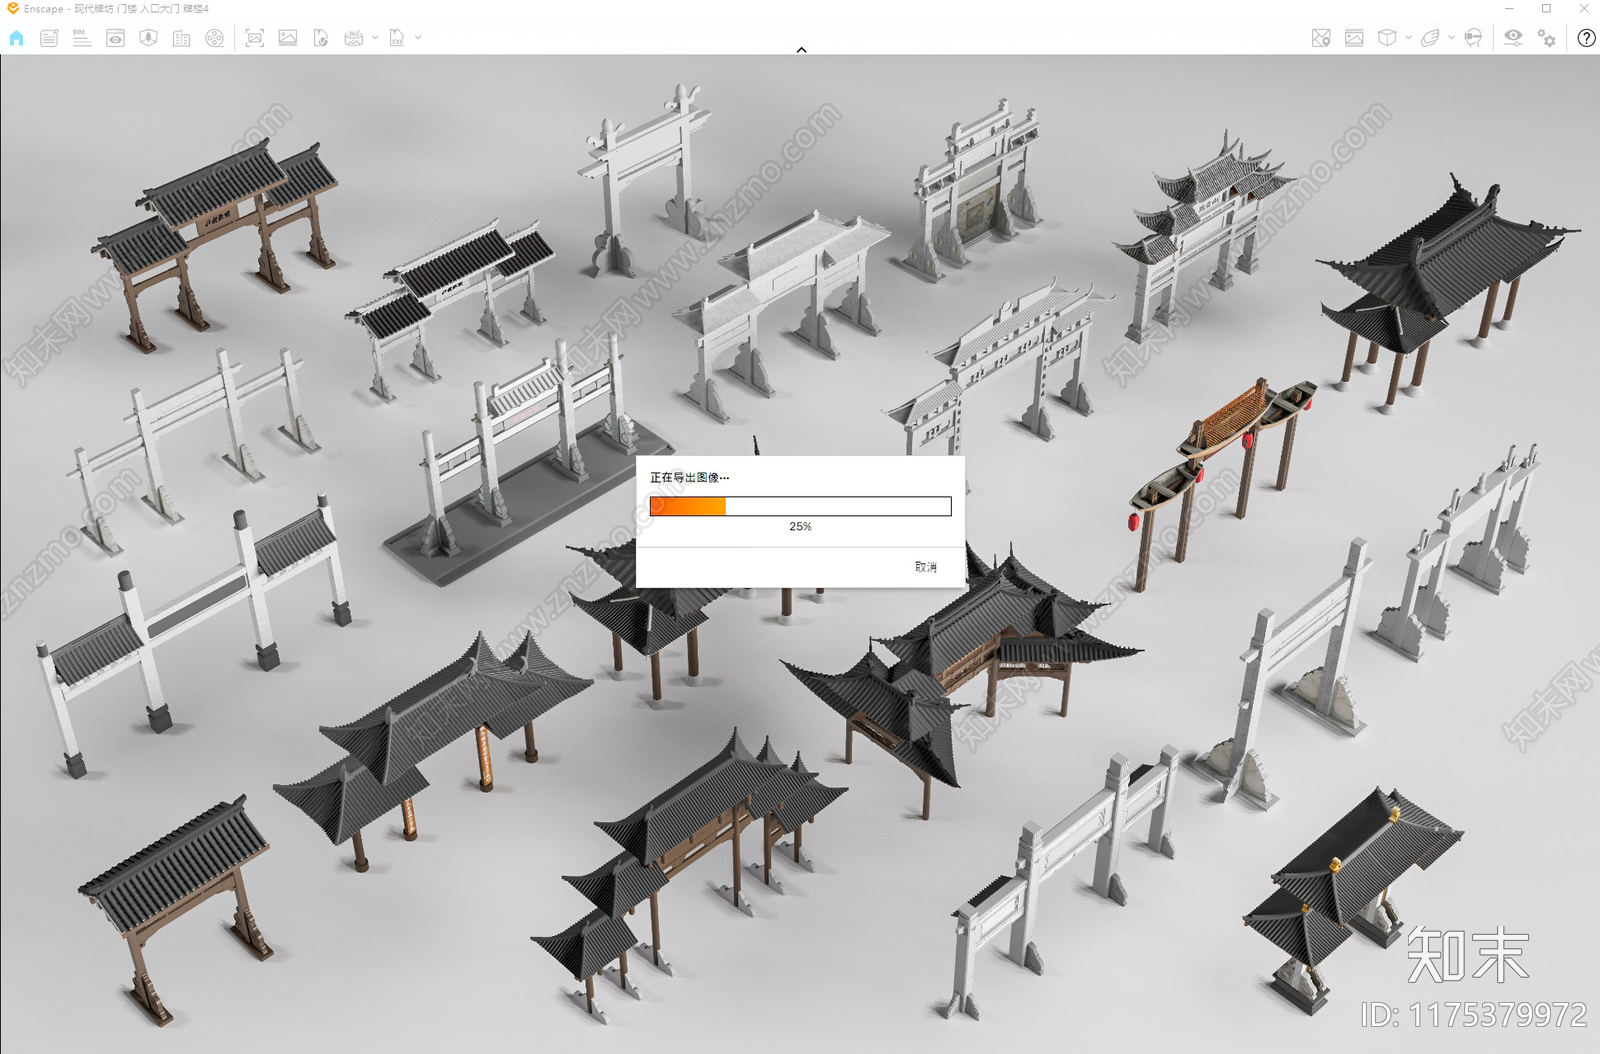The image size is (1600, 1054).
Task: Expand the cube projection dropdown arrow
Action: (1408, 38)
